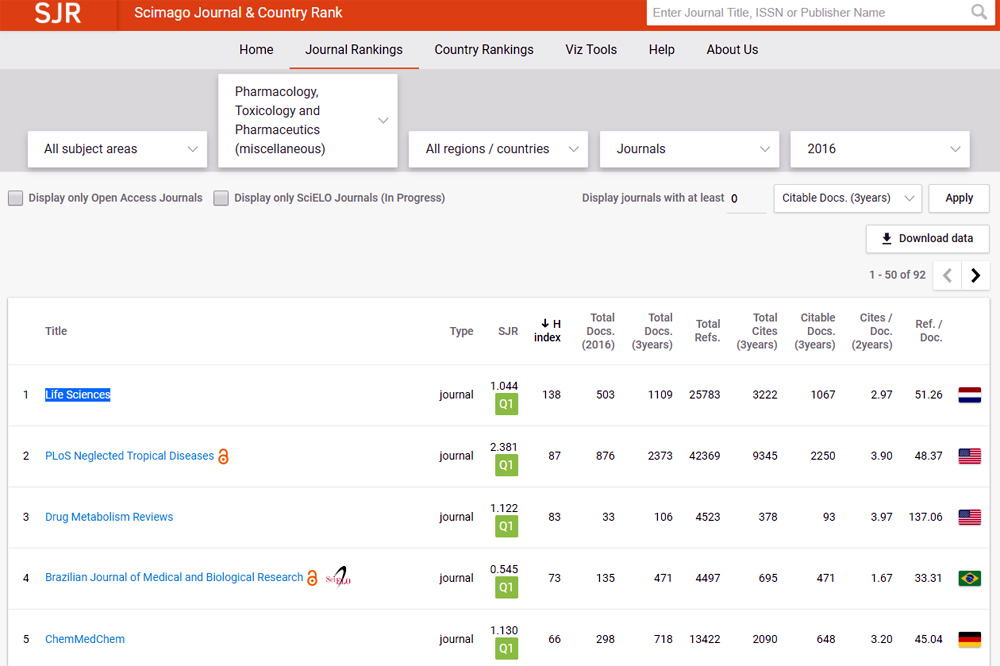Click open access icon beside Brazilian Journal
Image resolution: width=1000 pixels, height=666 pixels.
(312, 578)
